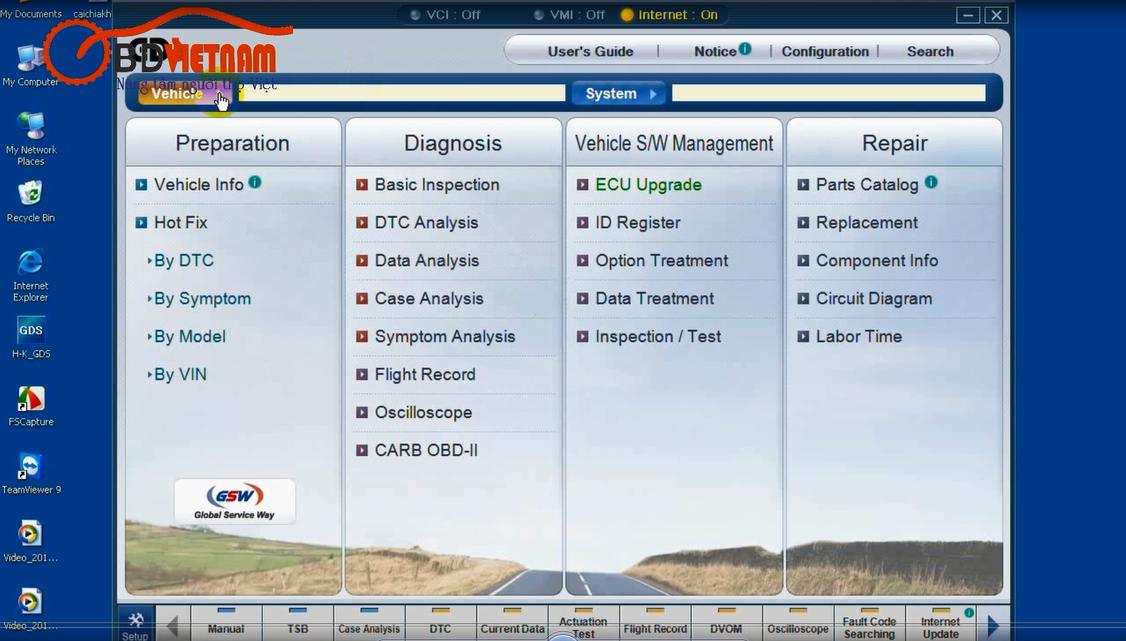Click info badge beside Vehicle Info
1126x641 pixels.
pyautogui.click(x=255, y=182)
